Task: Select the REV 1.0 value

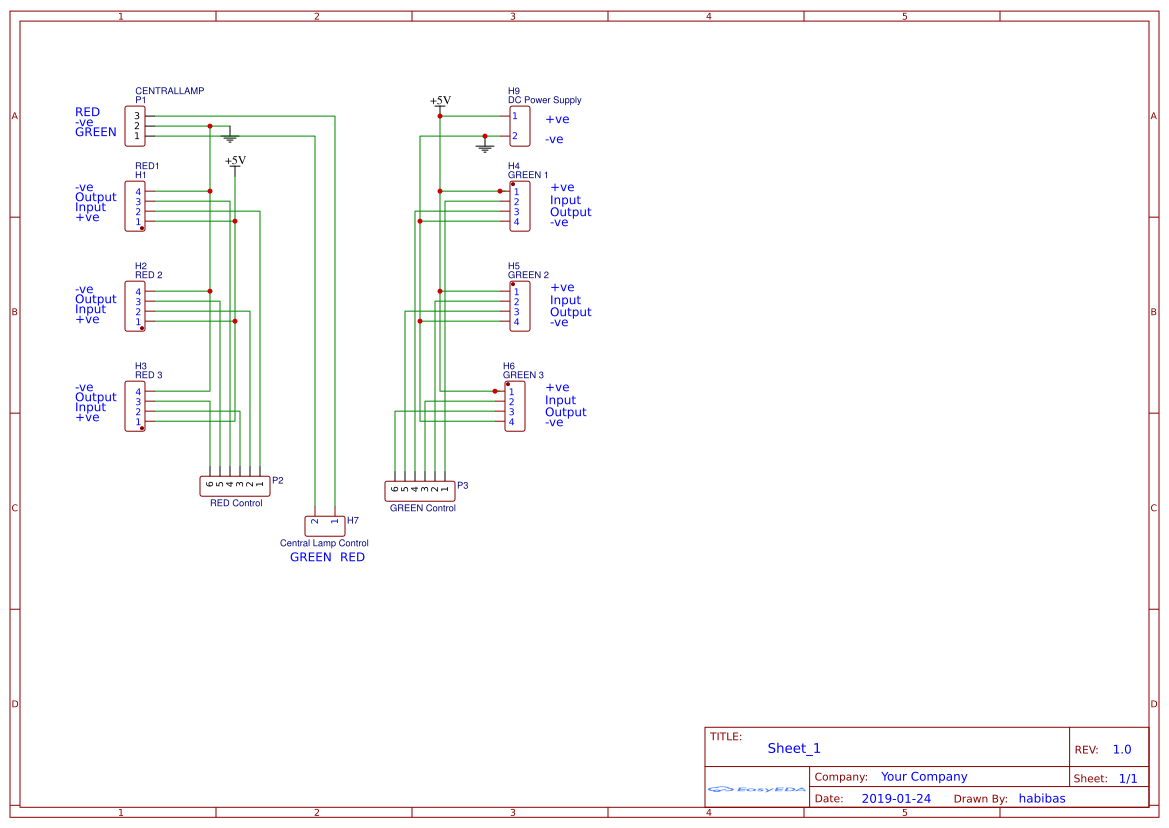Action: pos(1122,749)
